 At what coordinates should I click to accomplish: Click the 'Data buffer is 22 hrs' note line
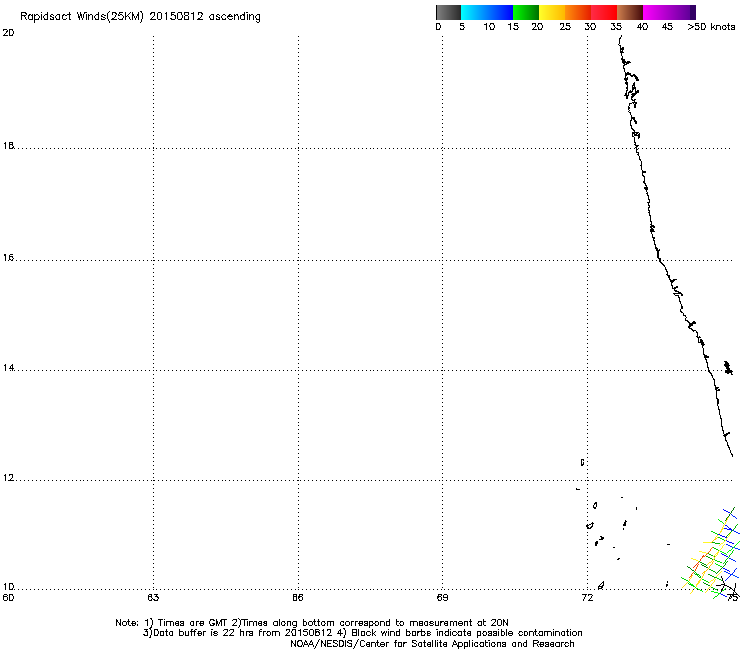(362, 633)
